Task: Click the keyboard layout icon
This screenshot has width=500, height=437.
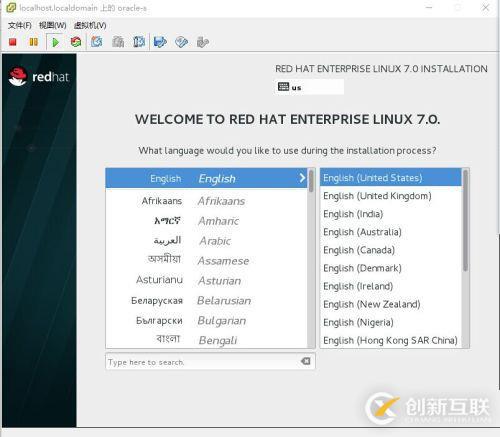Action: 283,87
